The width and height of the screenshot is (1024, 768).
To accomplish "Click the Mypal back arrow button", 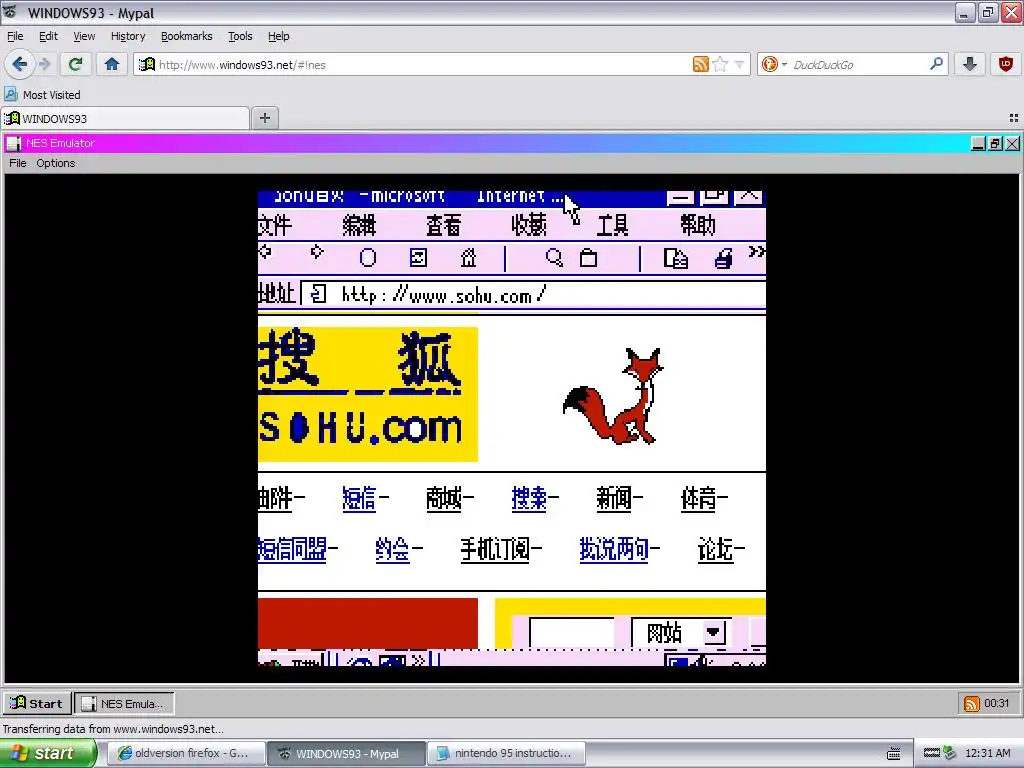I will click(x=19, y=64).
